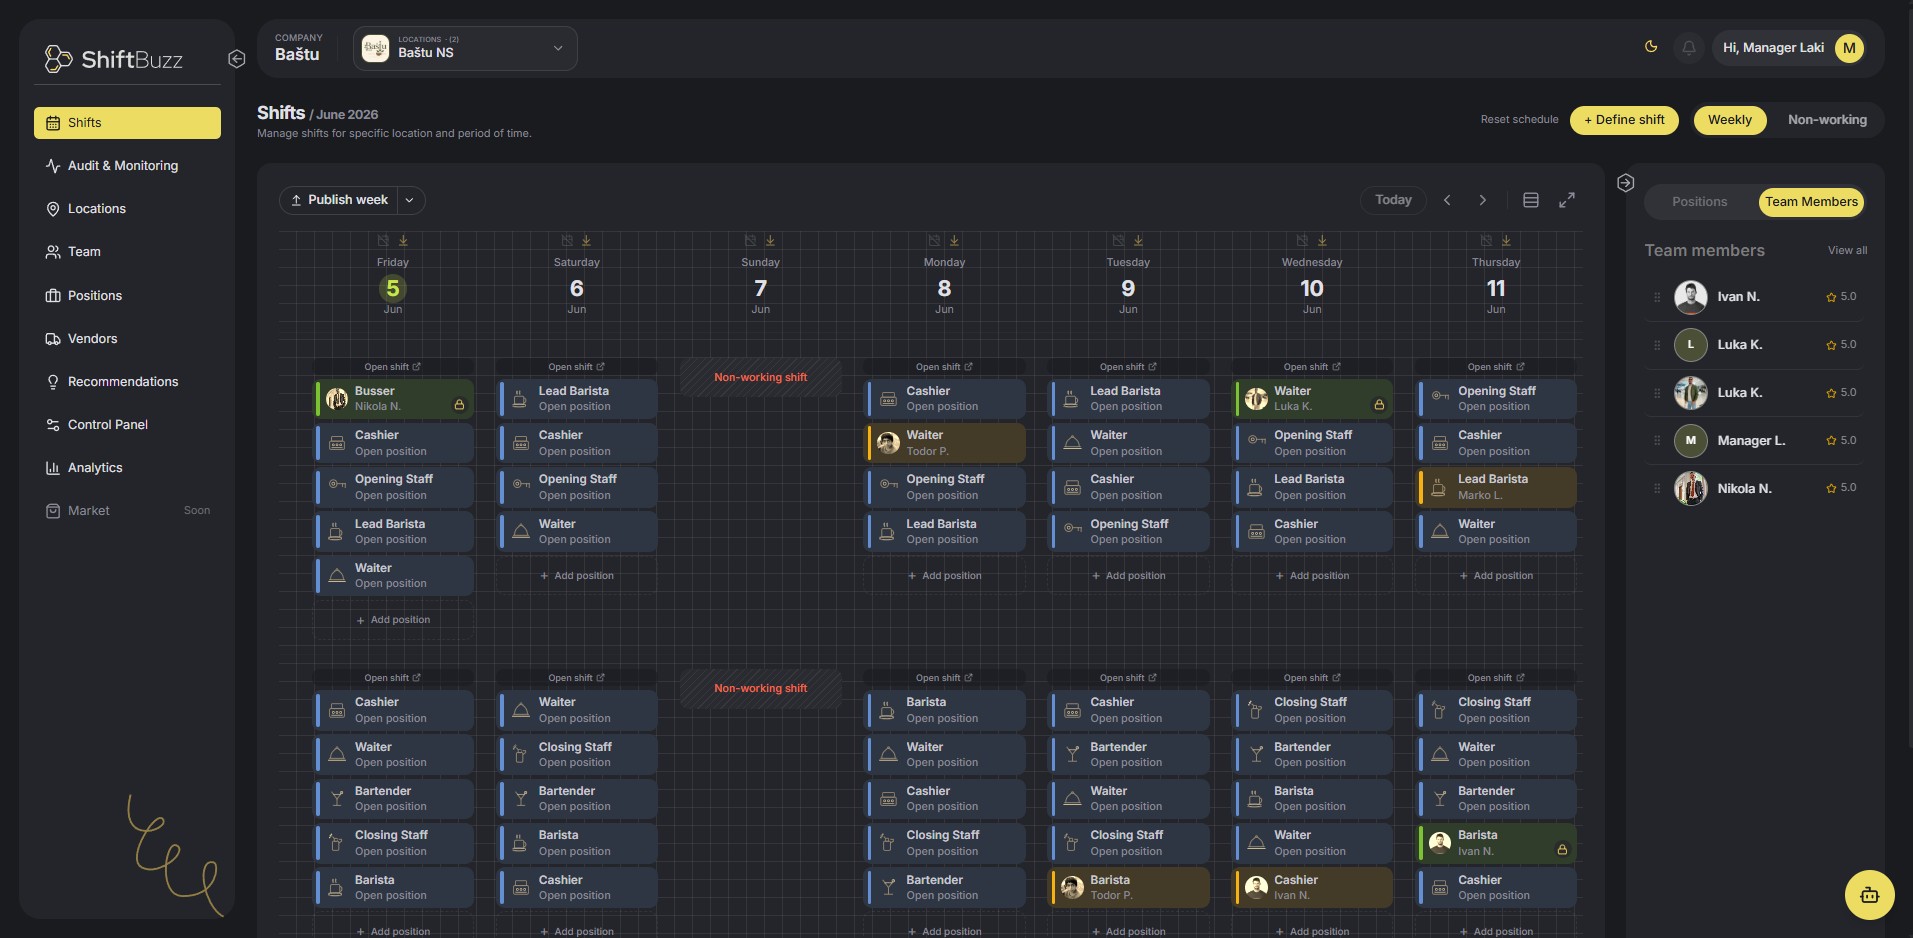Collapse the left sidebar with the hexagon arrow

pyautogui.click(x=237, y=59)
